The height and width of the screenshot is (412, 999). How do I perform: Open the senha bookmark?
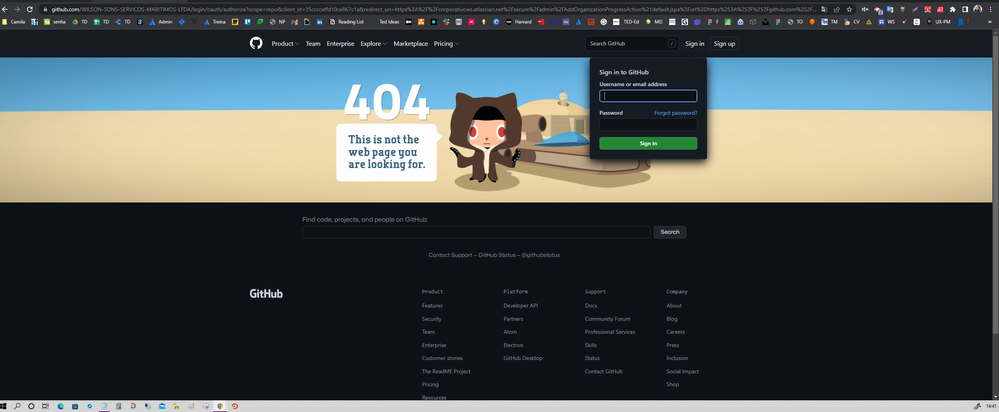click(55, 22)
